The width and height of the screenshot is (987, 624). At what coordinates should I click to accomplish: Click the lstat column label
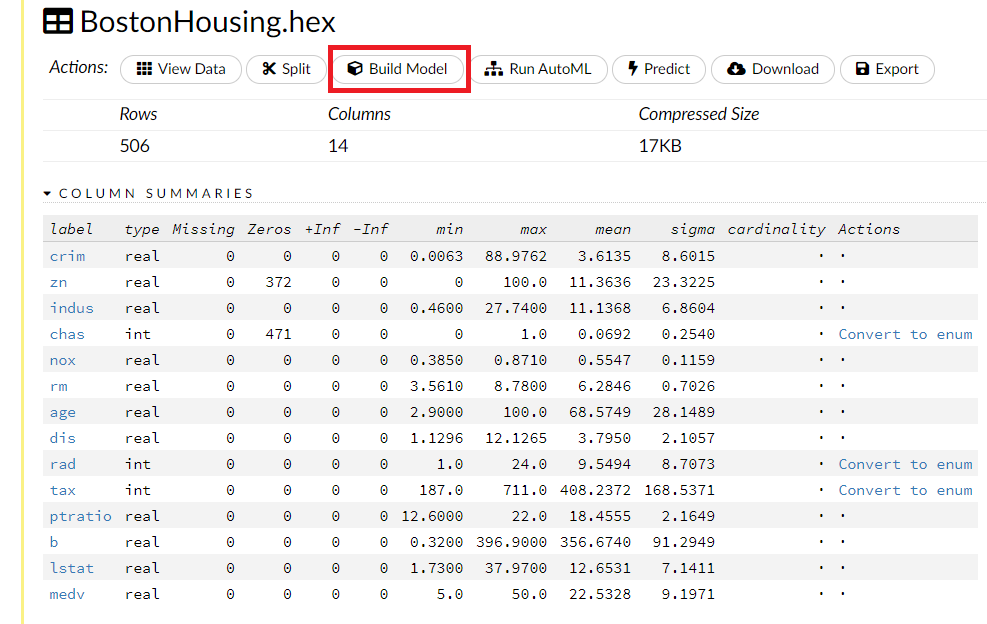pyautogui.click(x=71, y=568)
